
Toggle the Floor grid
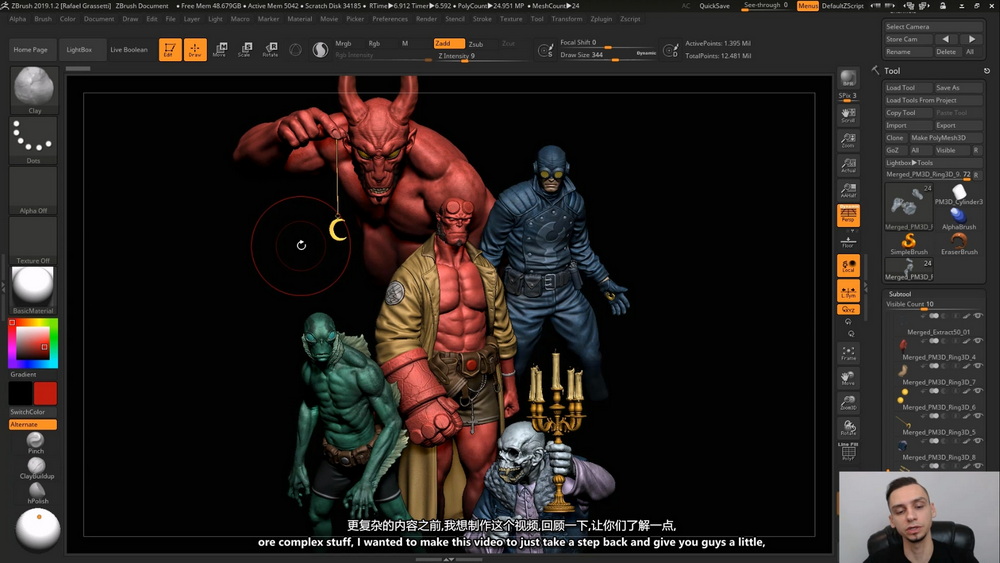point(848,242)
